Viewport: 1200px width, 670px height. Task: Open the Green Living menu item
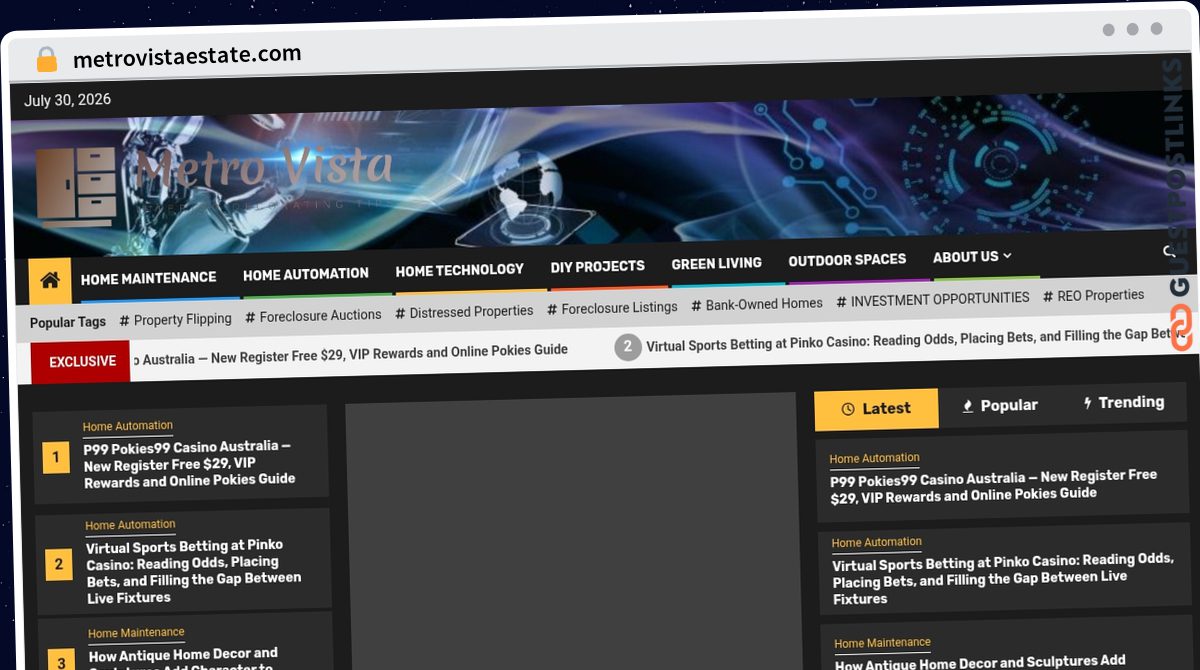pos(716,264)
